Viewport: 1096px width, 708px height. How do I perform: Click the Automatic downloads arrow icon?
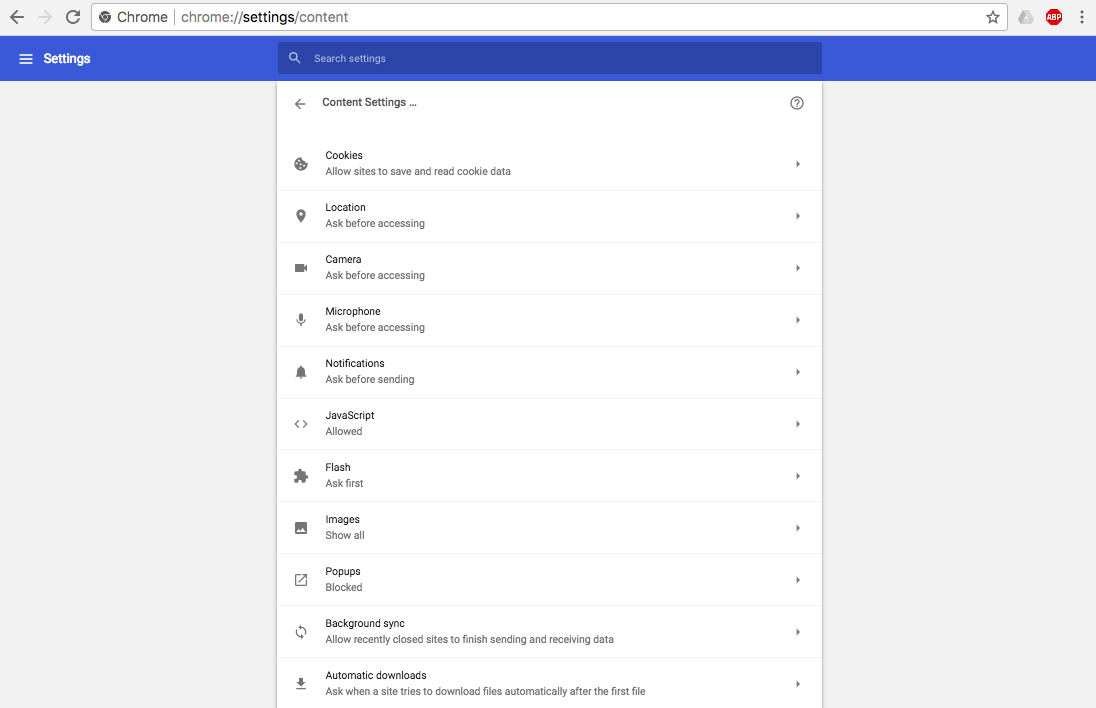point(301,684)
